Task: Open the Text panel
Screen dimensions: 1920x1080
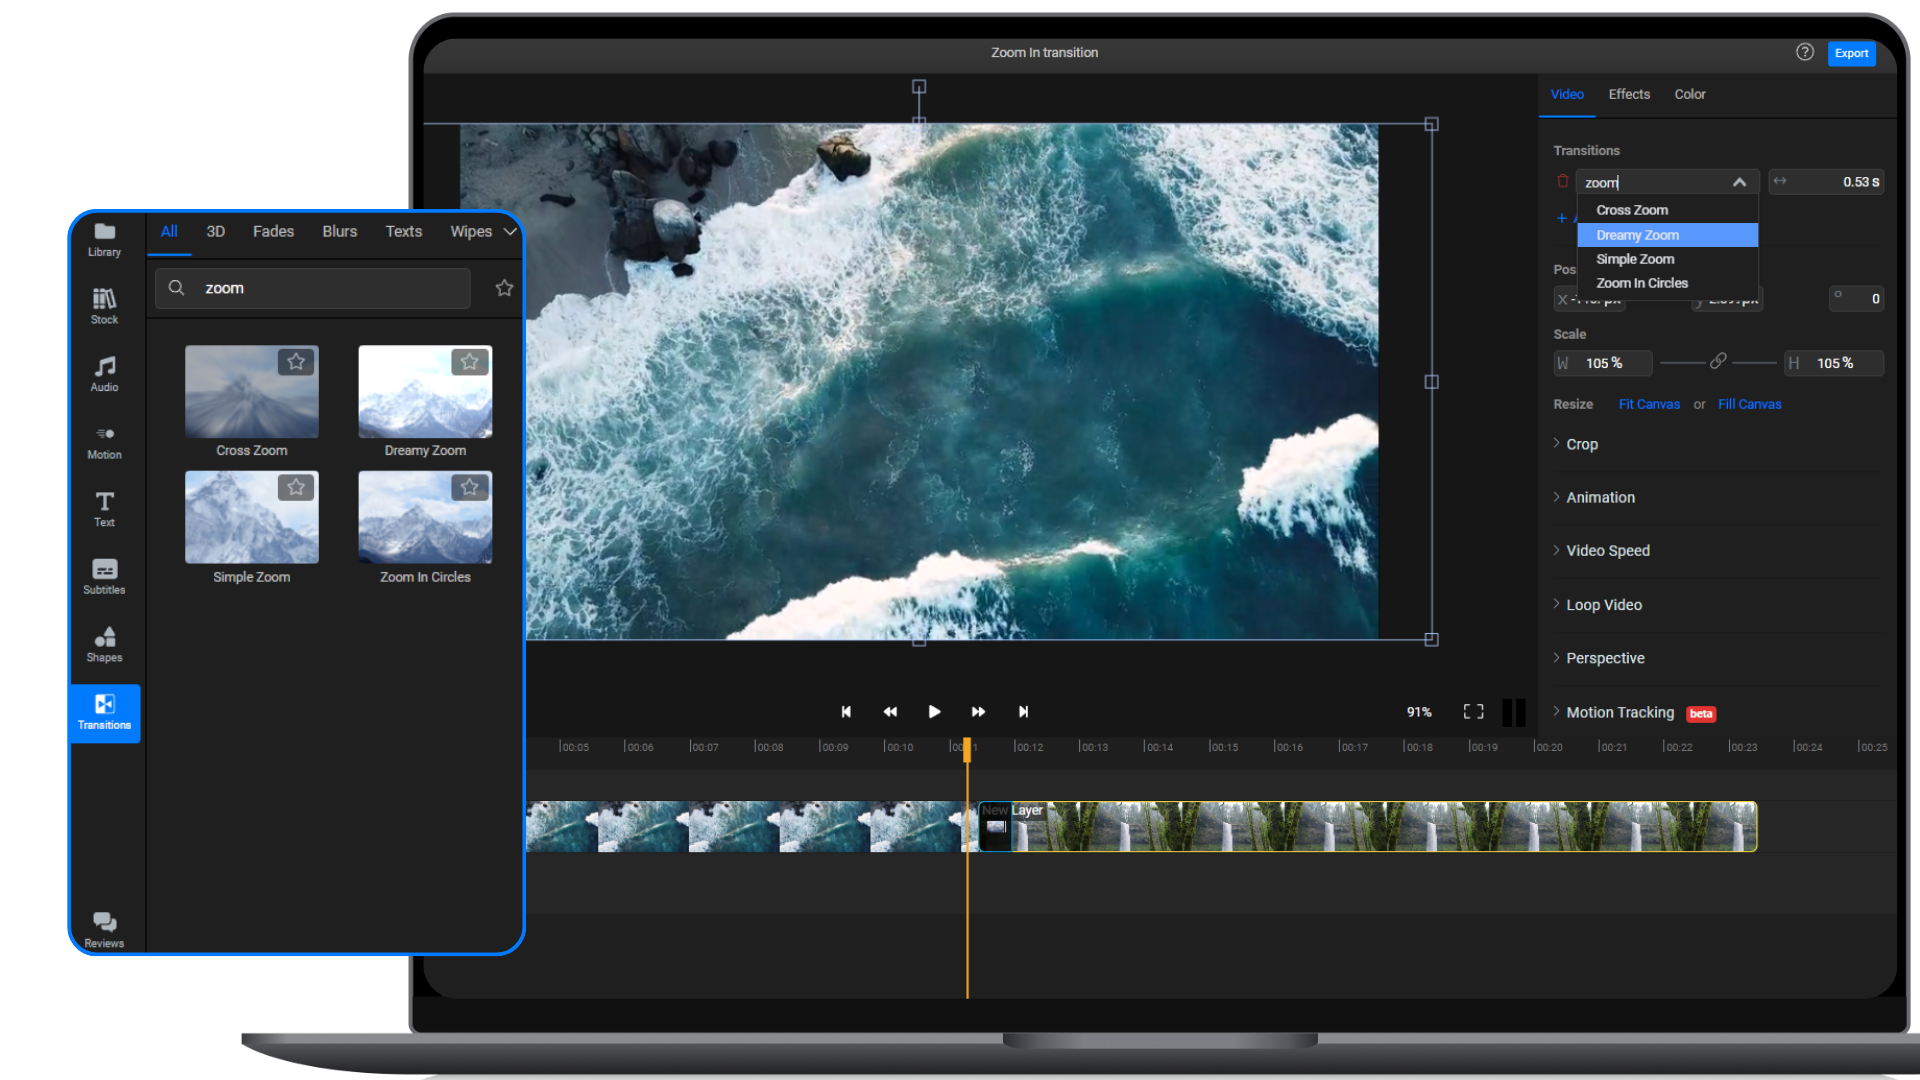Action: click(104, 508)
